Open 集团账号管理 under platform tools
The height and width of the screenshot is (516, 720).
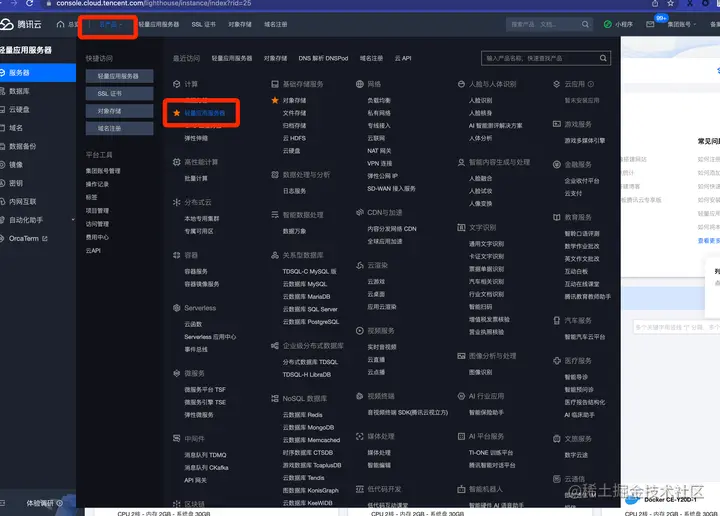pos(103,171)
